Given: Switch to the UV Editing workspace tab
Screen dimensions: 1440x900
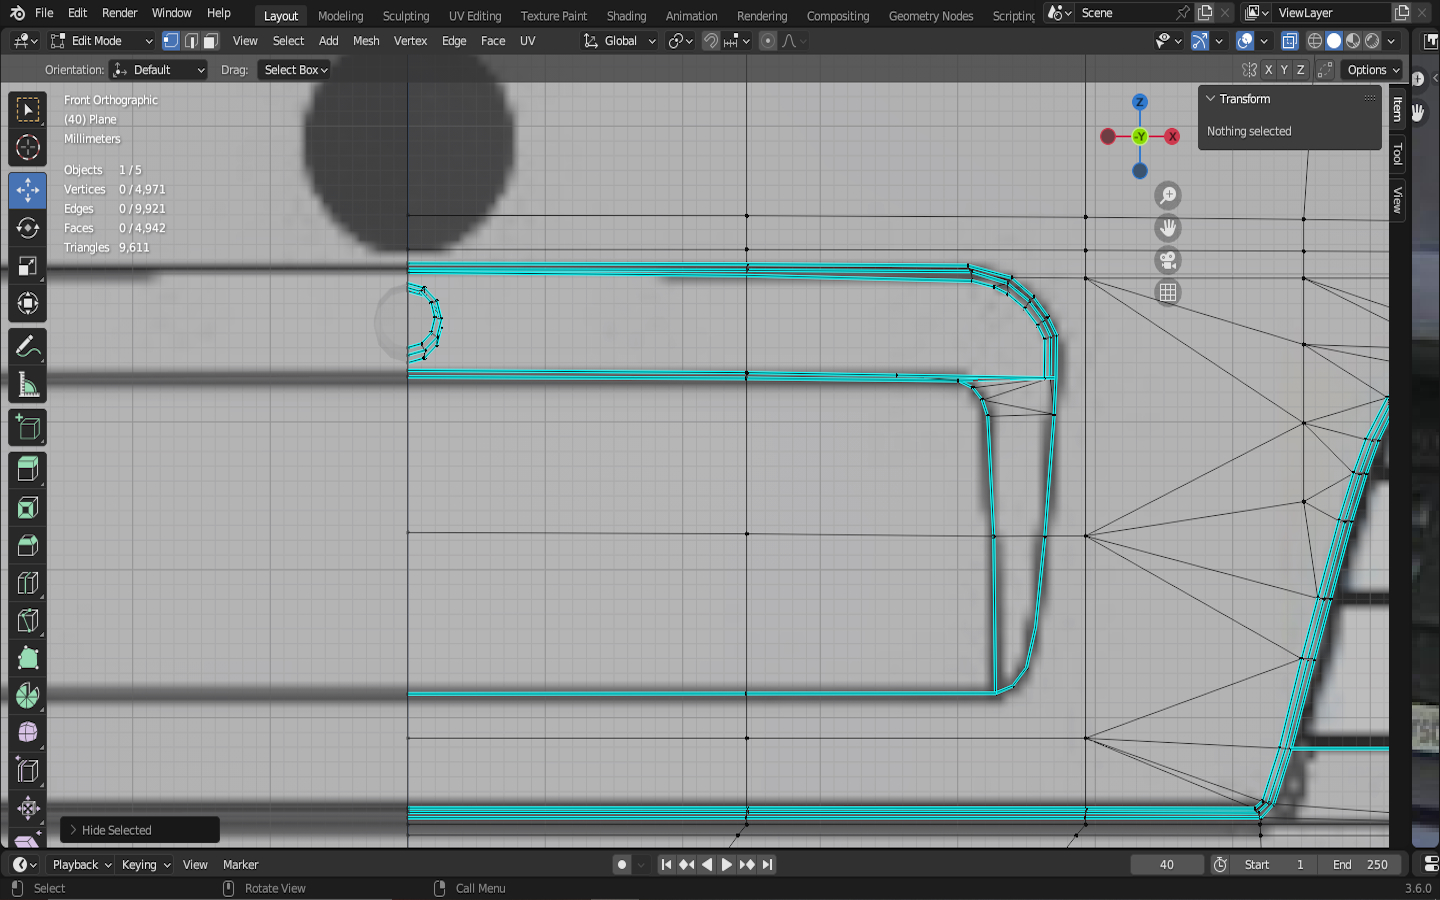Looking at the screenshot, I should pos(475,16).
